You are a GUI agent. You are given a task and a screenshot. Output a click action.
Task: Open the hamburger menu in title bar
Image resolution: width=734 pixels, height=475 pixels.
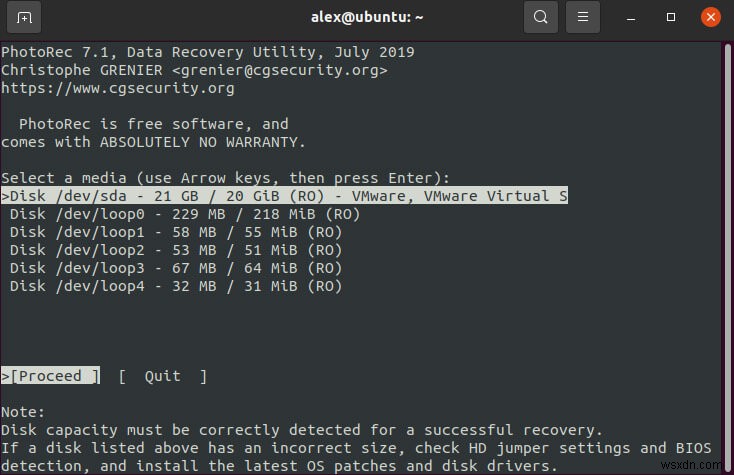coord(581,17)
